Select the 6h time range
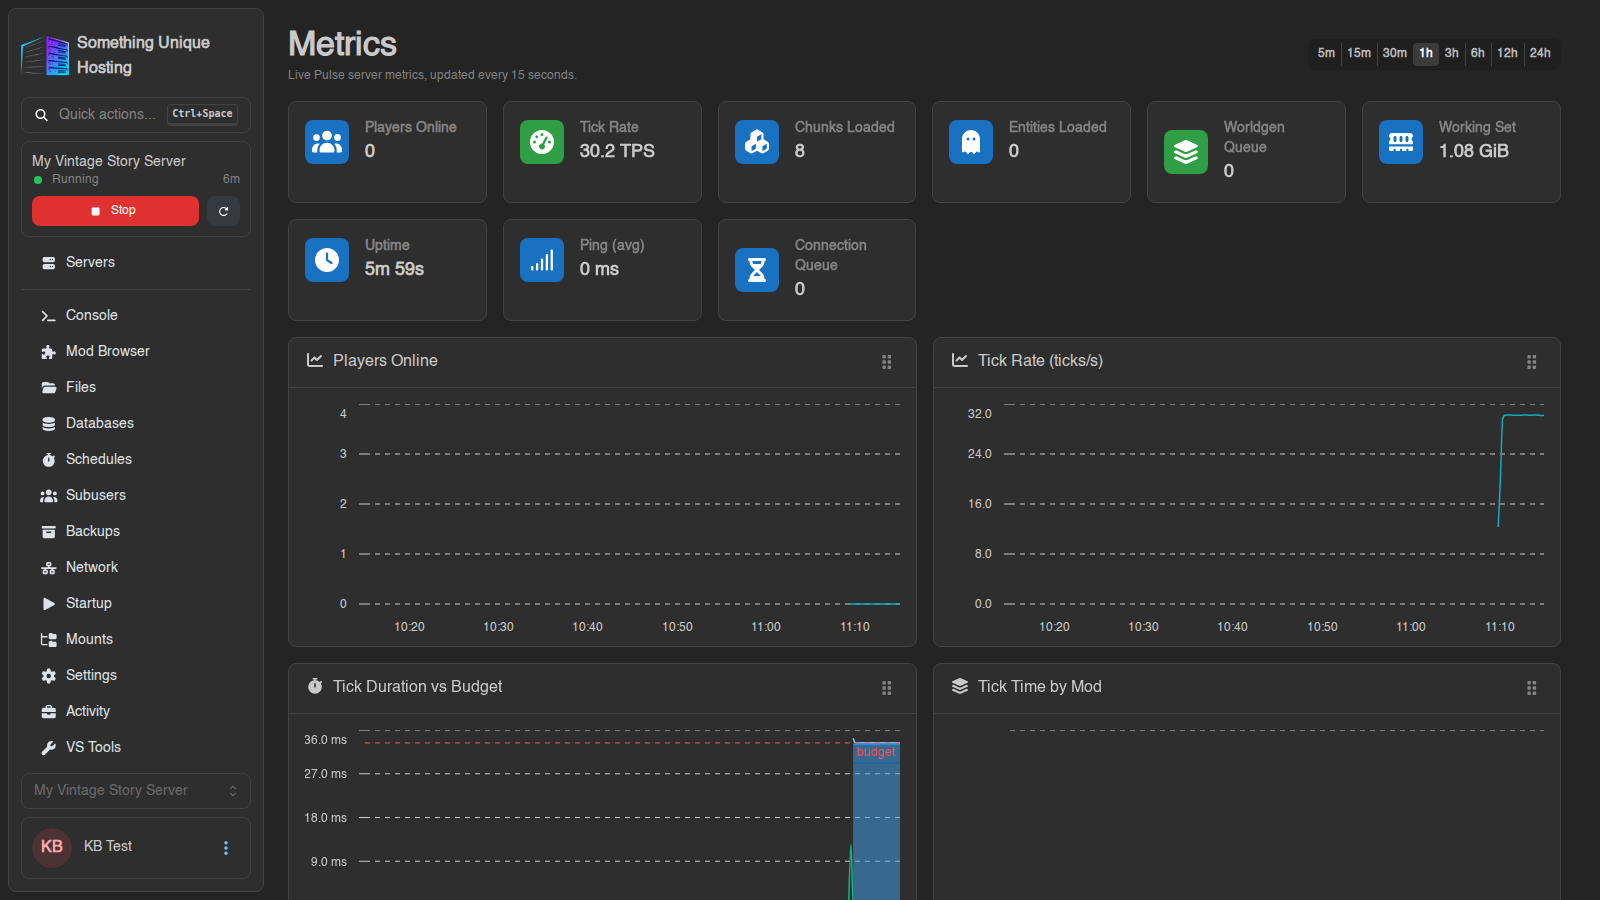 (1478, 53)
